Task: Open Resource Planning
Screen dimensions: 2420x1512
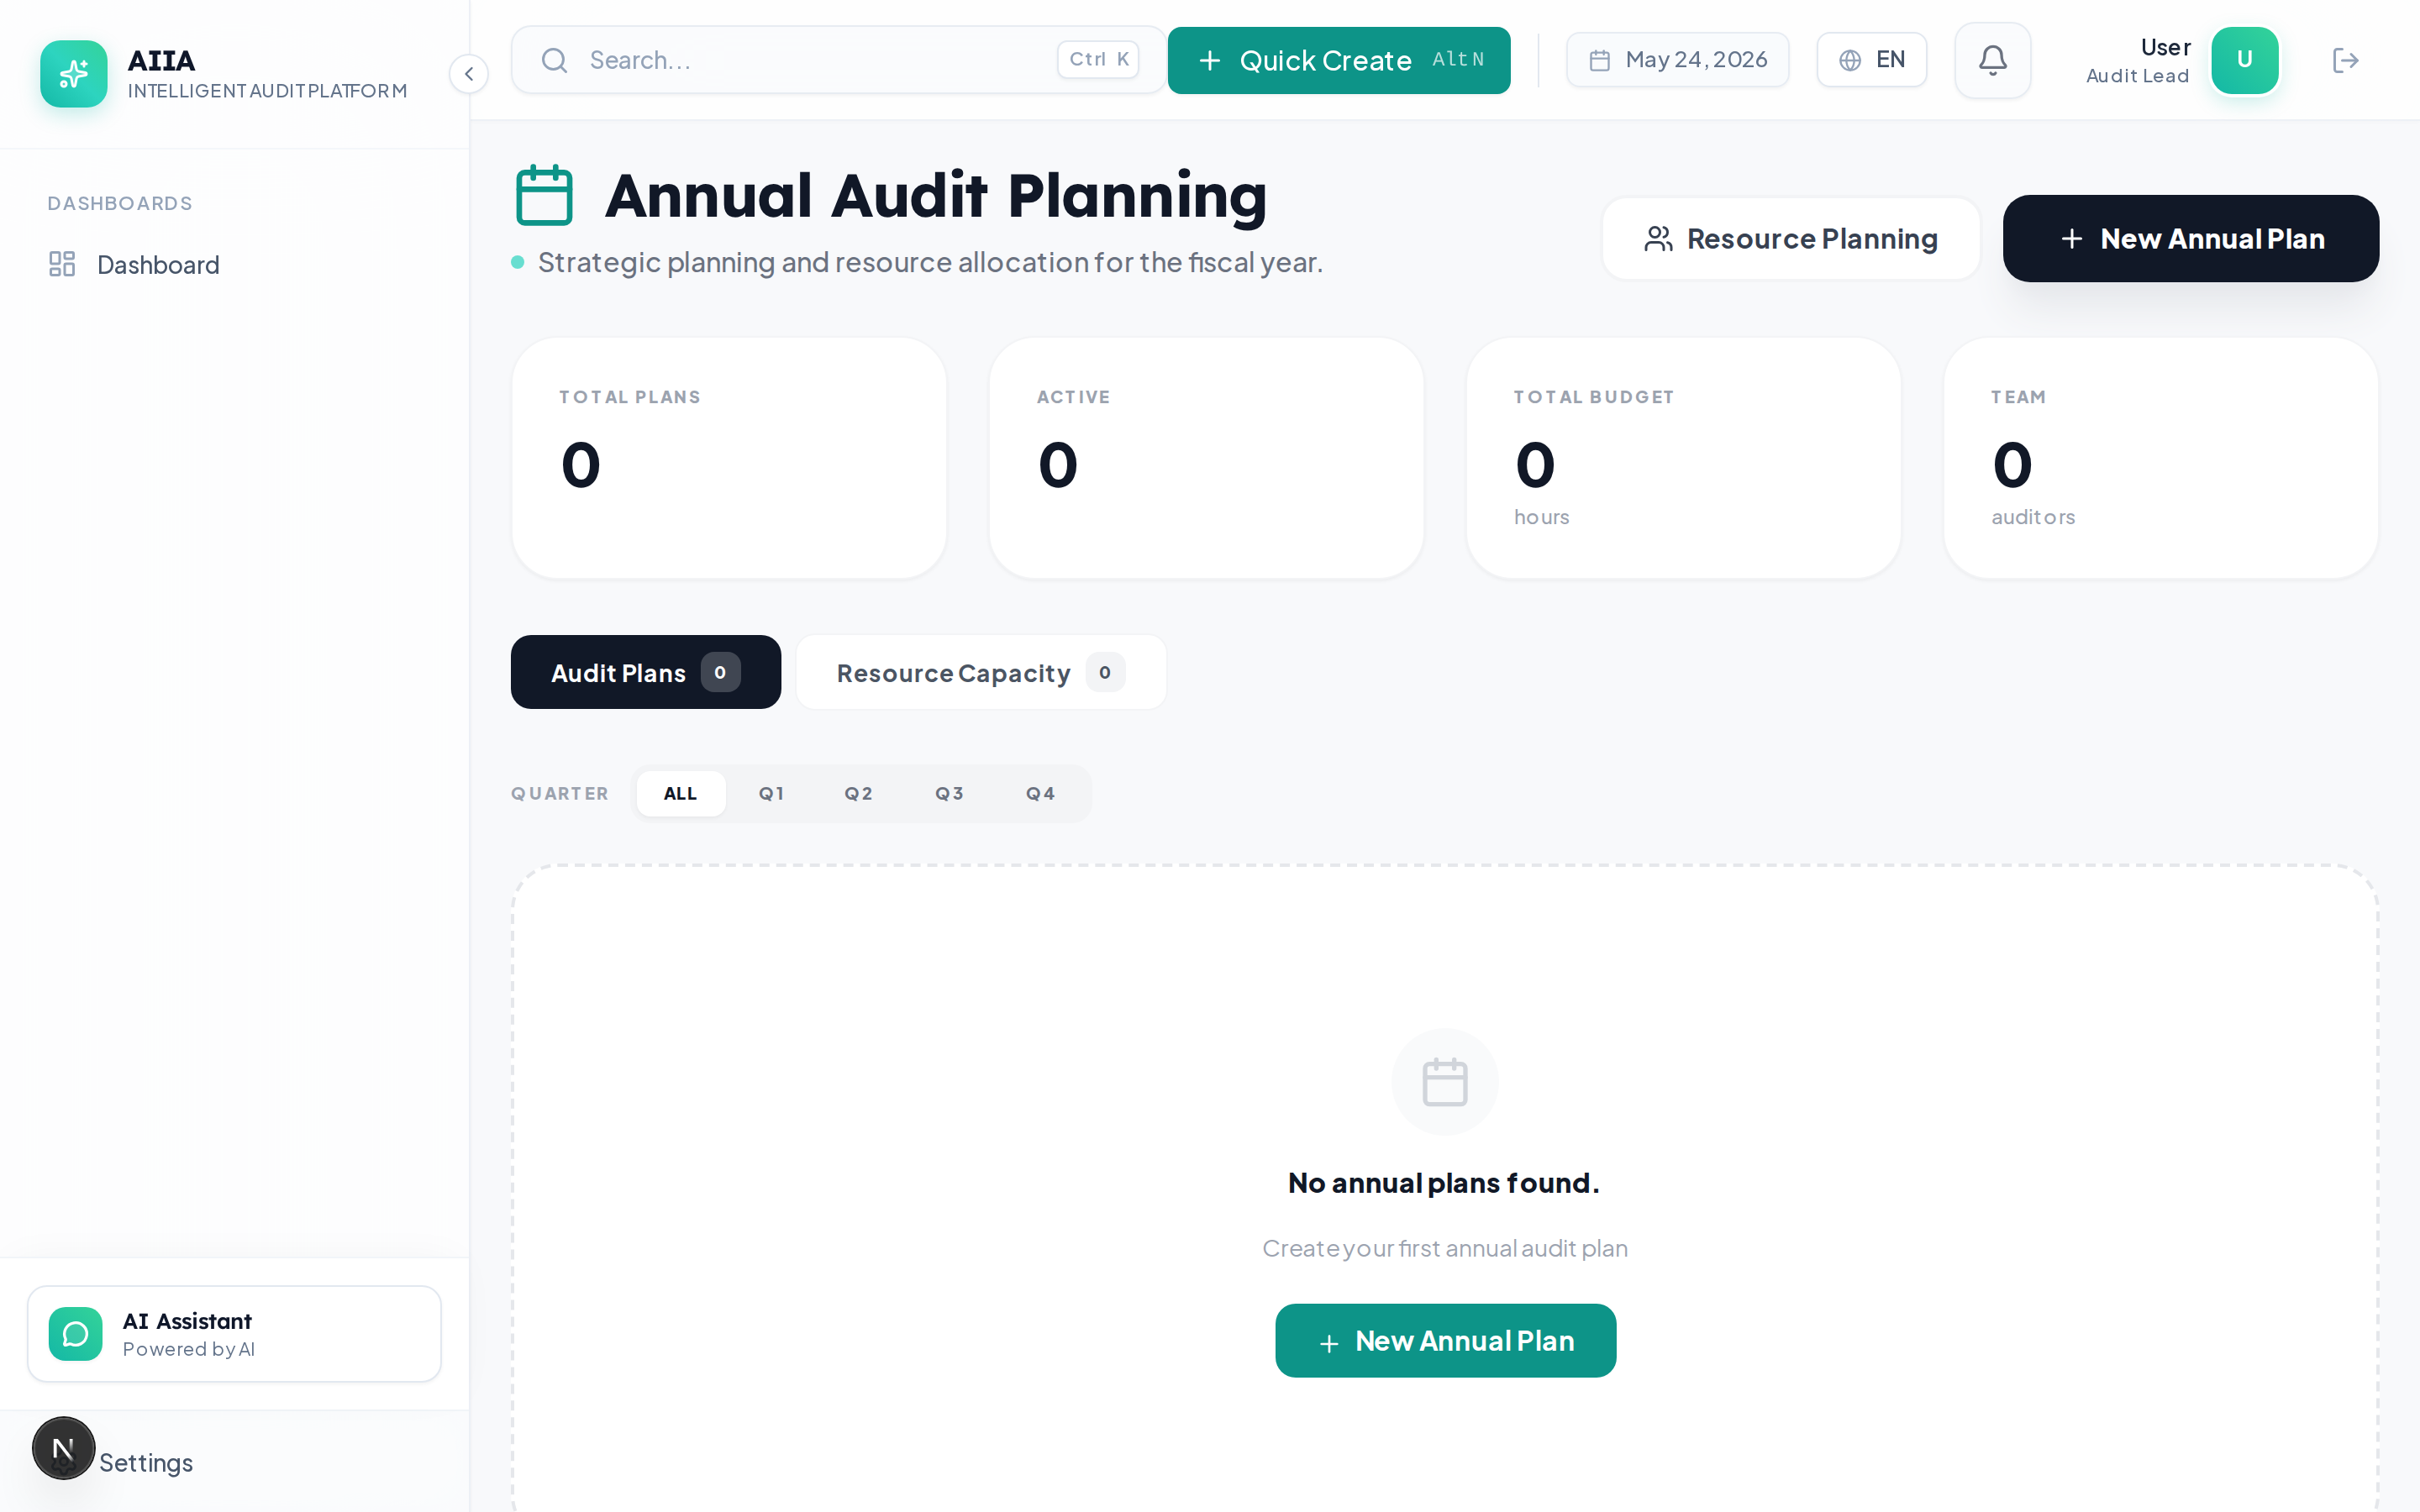Action: 1790,239
